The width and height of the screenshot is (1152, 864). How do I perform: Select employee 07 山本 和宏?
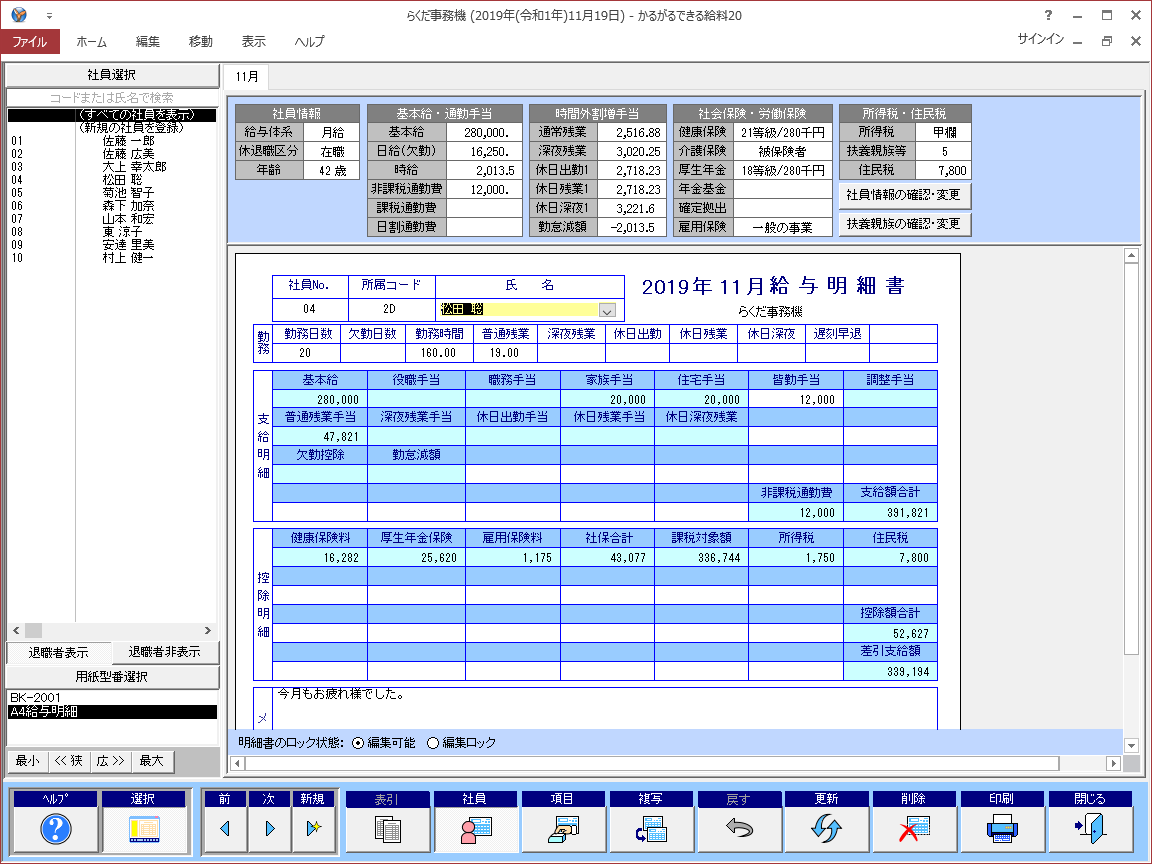112,219
